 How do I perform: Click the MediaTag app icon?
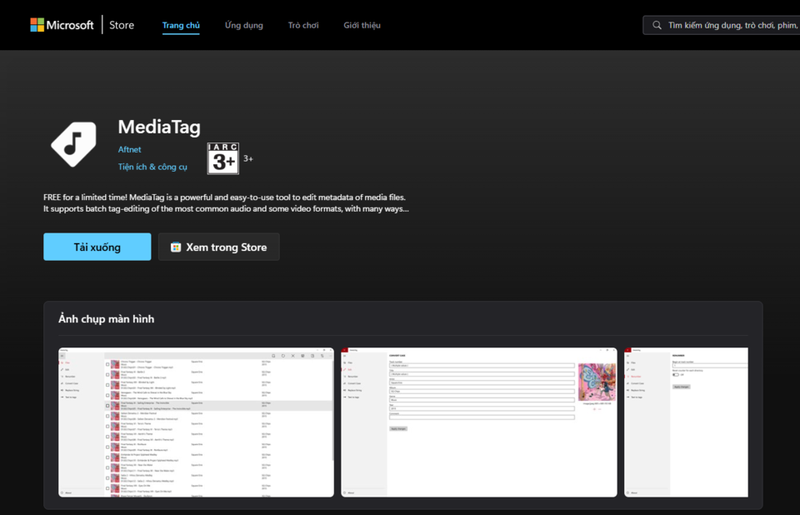[x=74, y=144]
